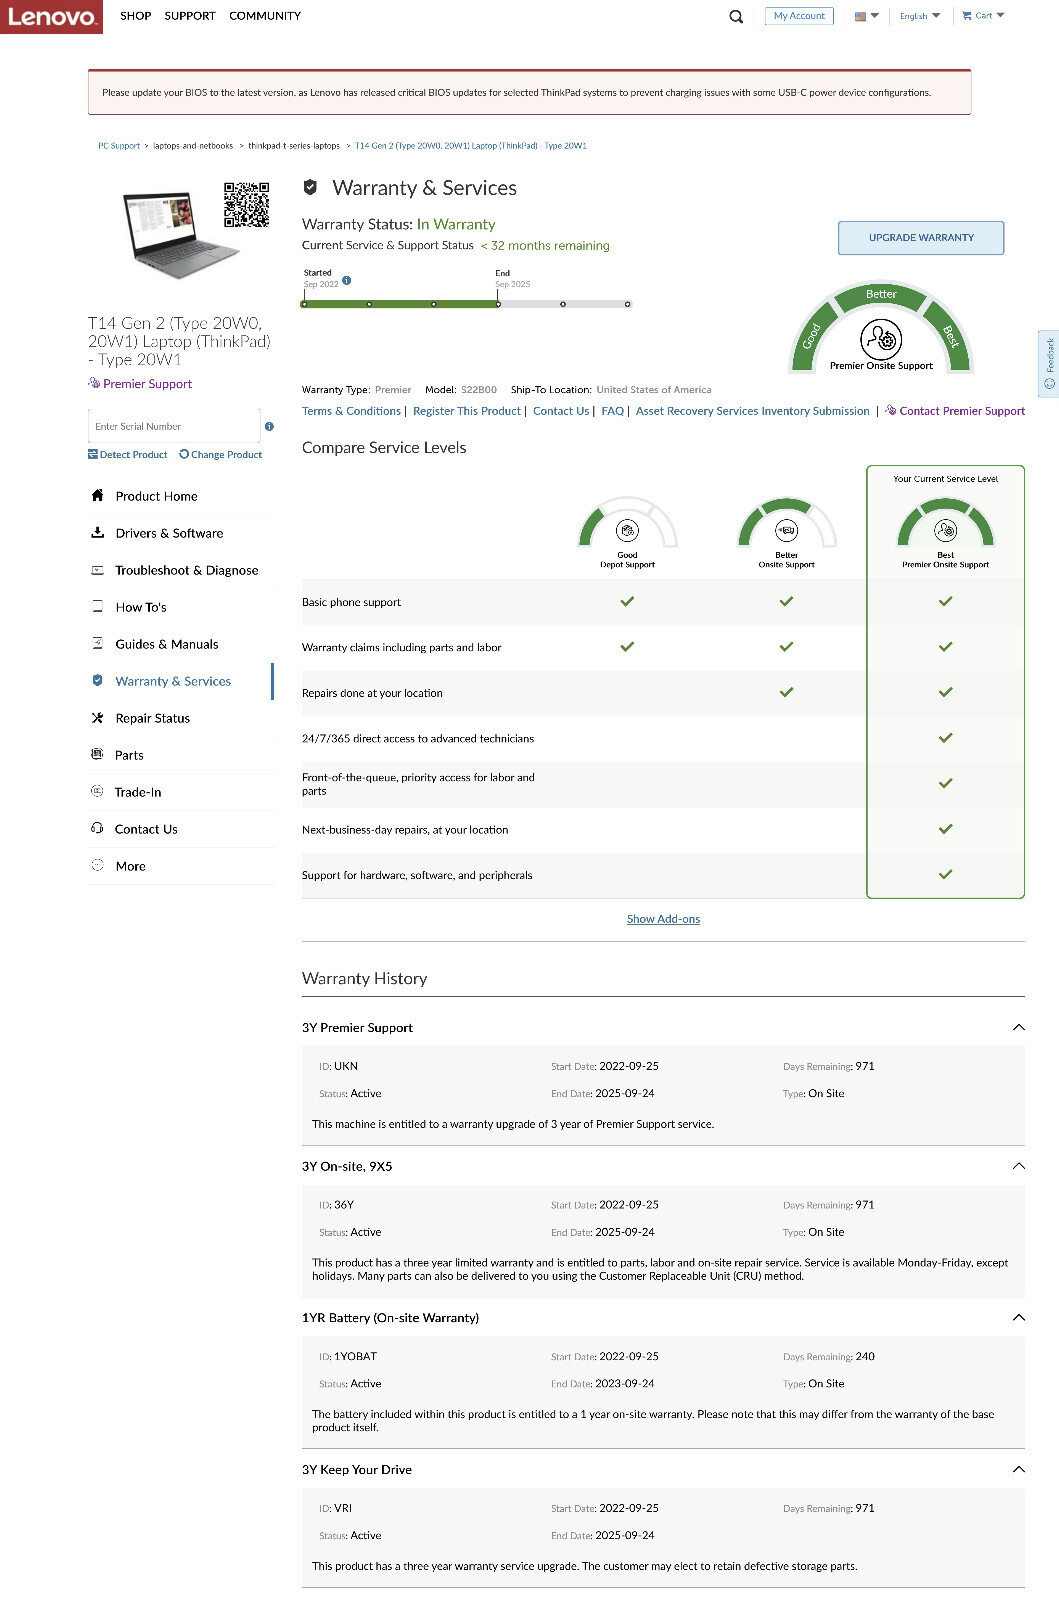
Task: Click the UPGRADE WARRANTY button
Action: coord(921,238)
